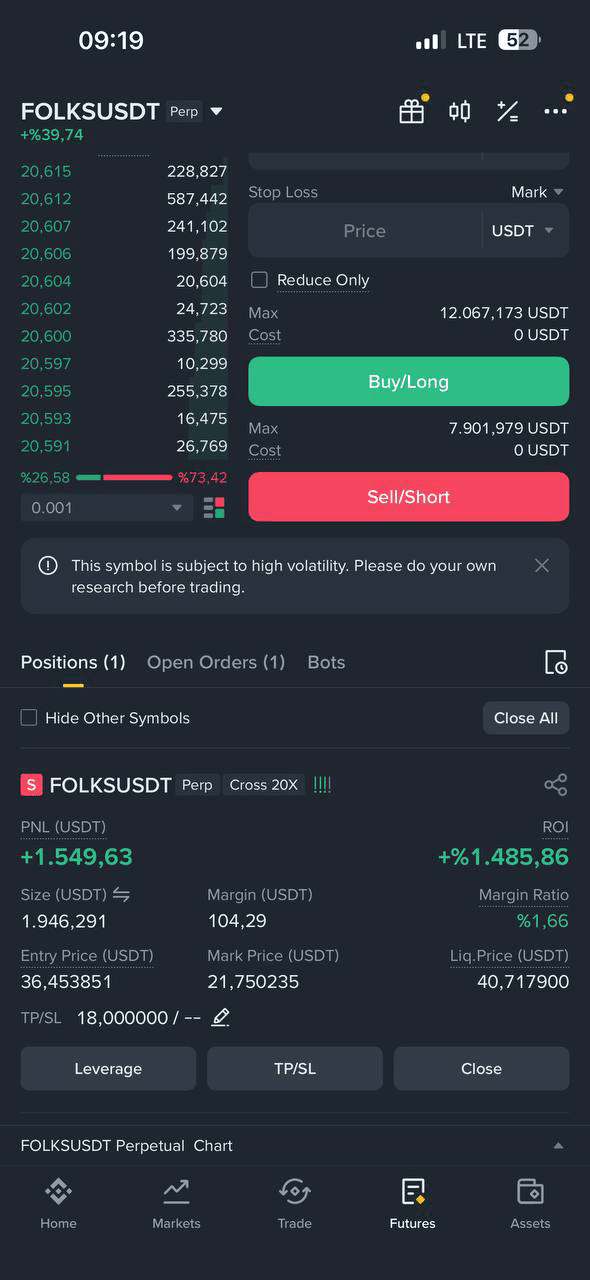The height and width of the screenshot is (1280, 590).
Task: Share the FOLKSUSDT position
Action: click(555, 785)
